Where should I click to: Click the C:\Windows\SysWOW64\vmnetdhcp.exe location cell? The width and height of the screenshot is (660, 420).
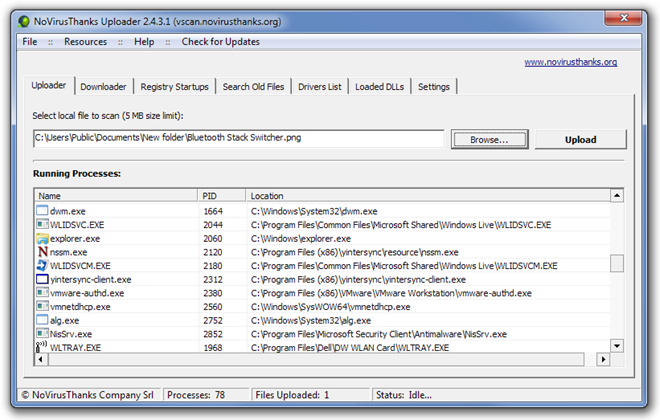[x=330, y=307]
